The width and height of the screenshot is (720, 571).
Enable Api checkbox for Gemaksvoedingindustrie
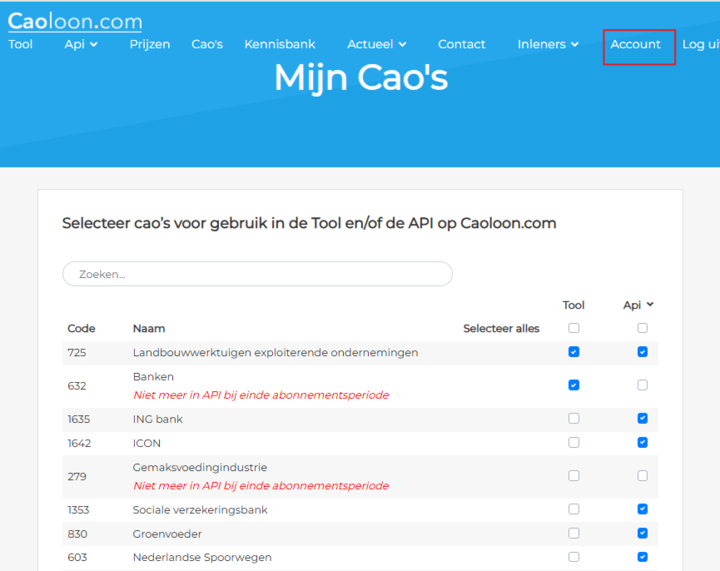642,476
